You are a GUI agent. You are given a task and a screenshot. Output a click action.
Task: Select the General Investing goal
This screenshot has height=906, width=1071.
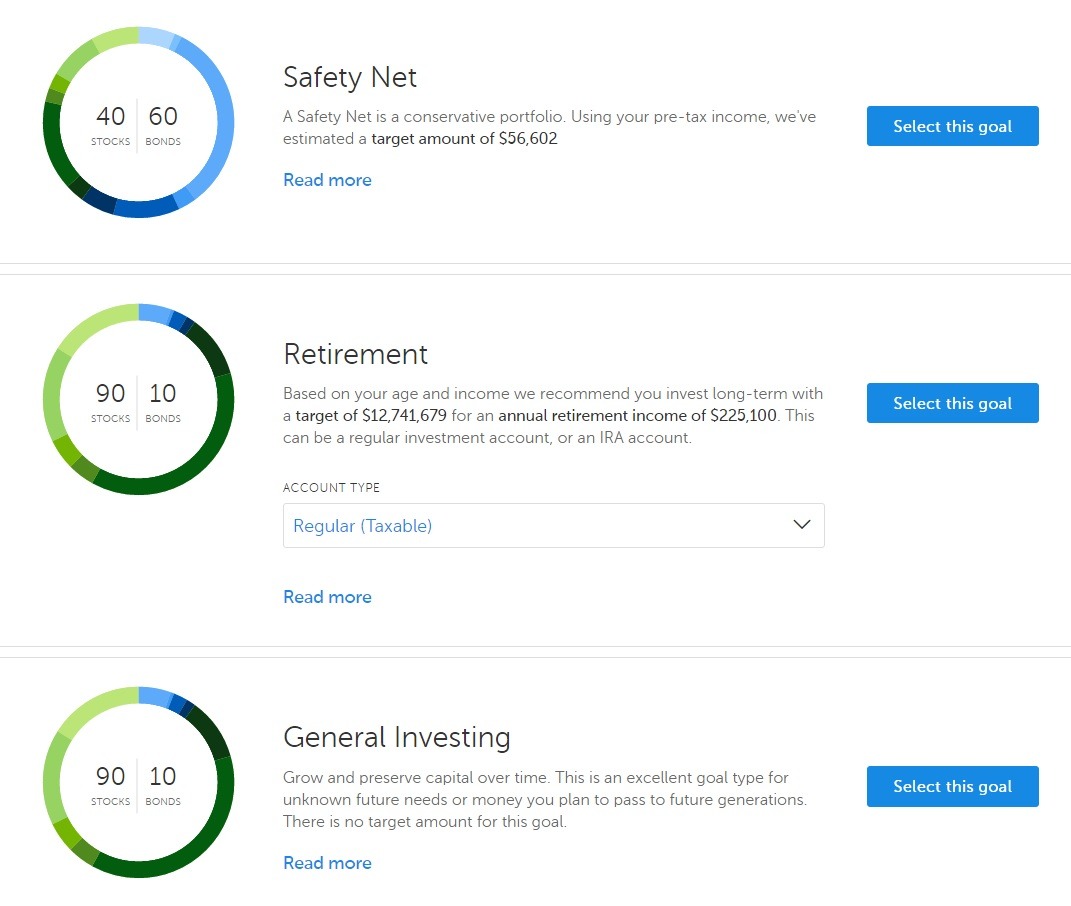(952, 786)
